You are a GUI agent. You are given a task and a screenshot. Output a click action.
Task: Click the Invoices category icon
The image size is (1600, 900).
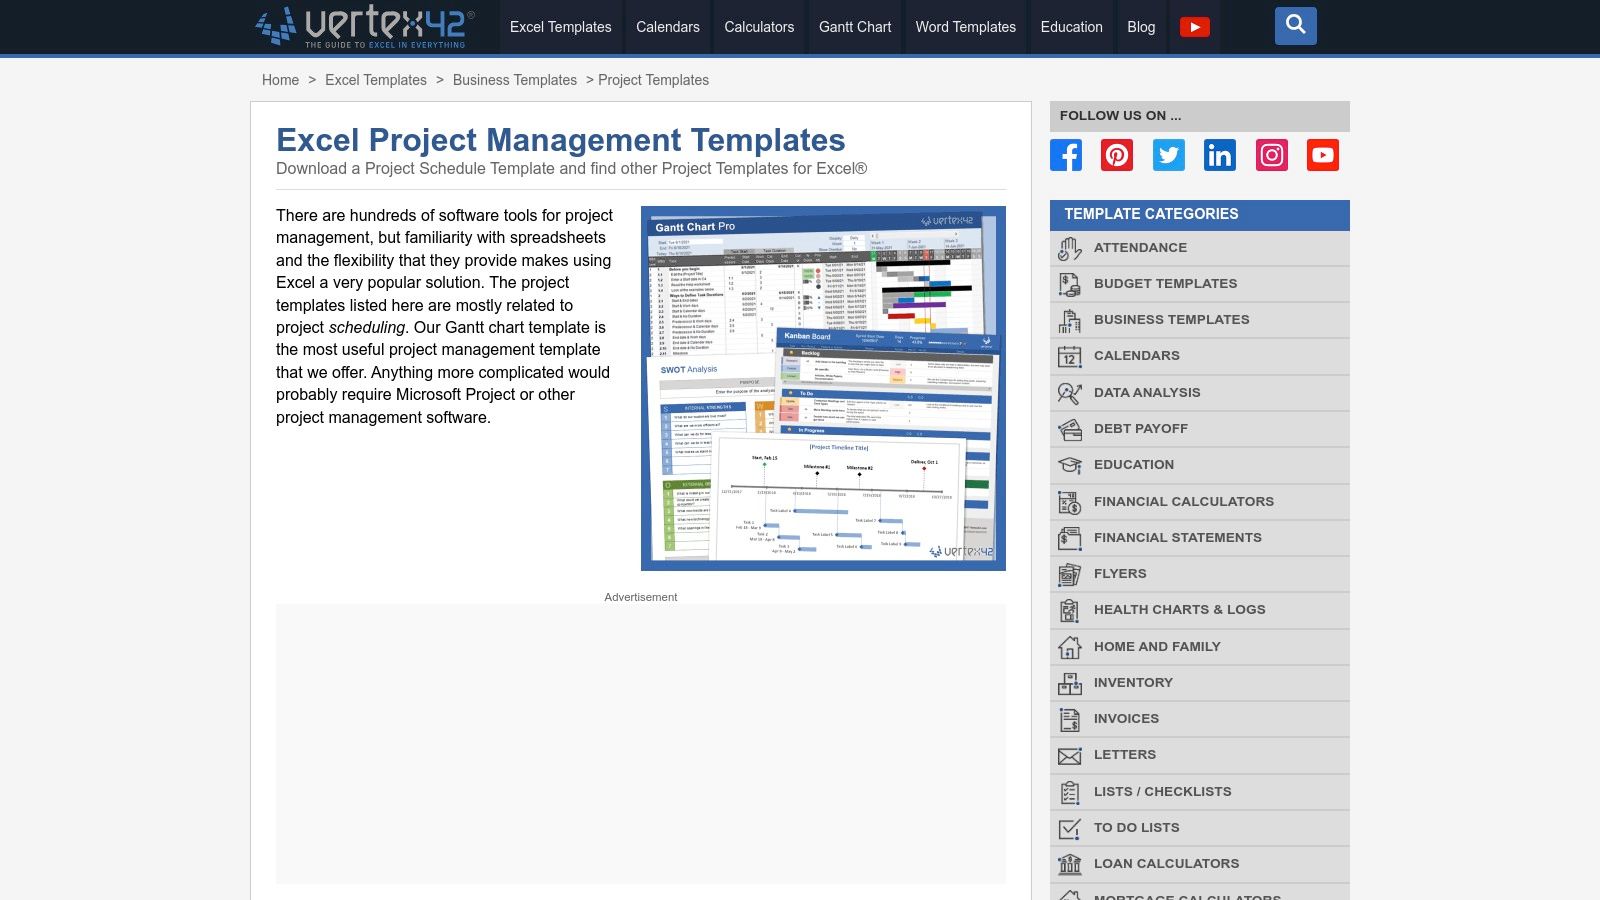1070,719
